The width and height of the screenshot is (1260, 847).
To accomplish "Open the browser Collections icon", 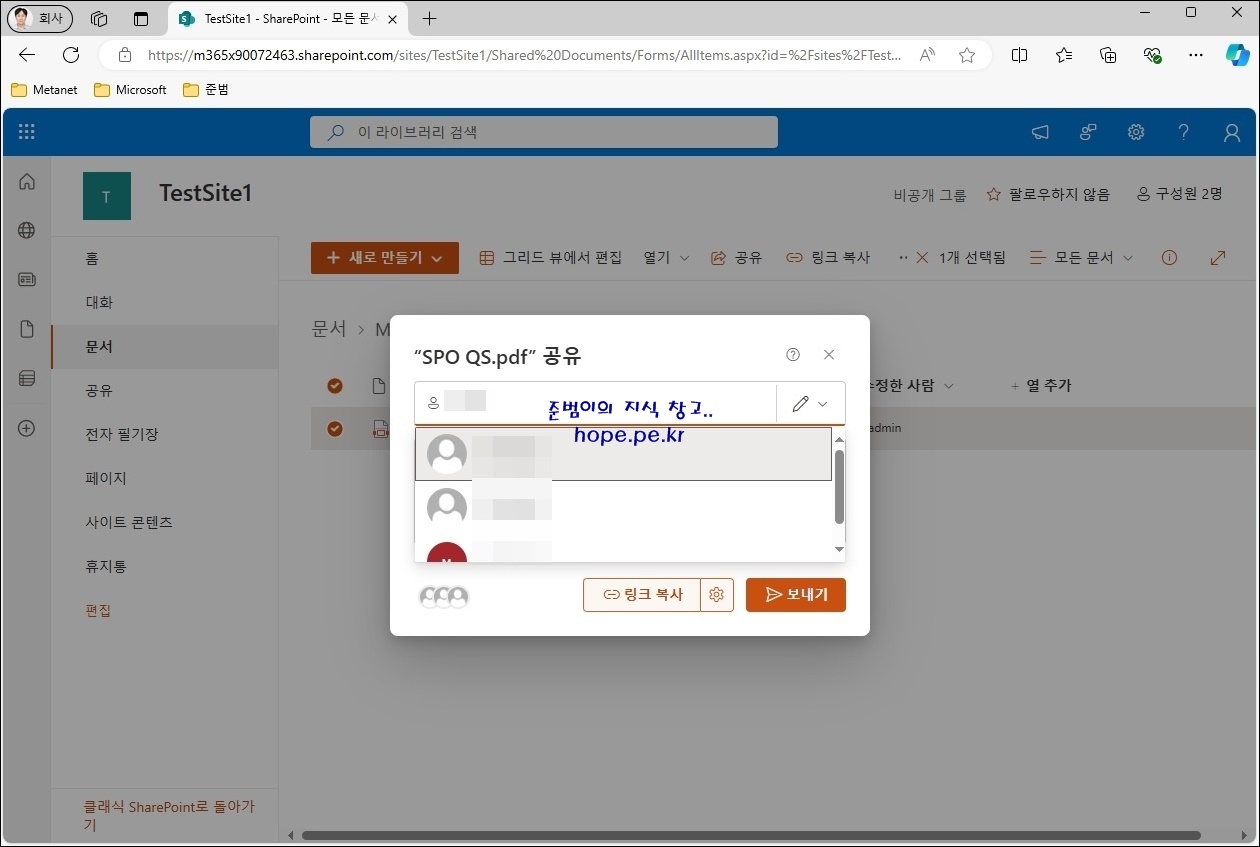I will [x=1108, y=55].
